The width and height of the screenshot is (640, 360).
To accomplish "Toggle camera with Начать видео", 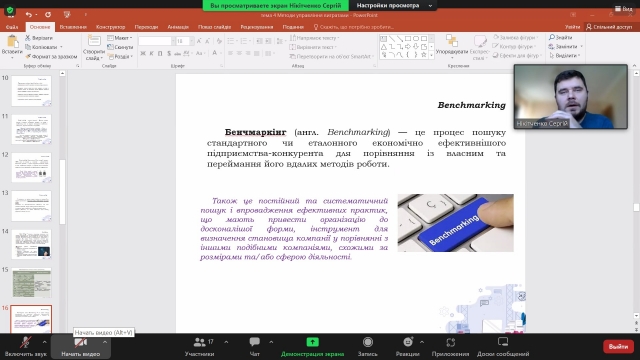I will [x=80, y=347].
